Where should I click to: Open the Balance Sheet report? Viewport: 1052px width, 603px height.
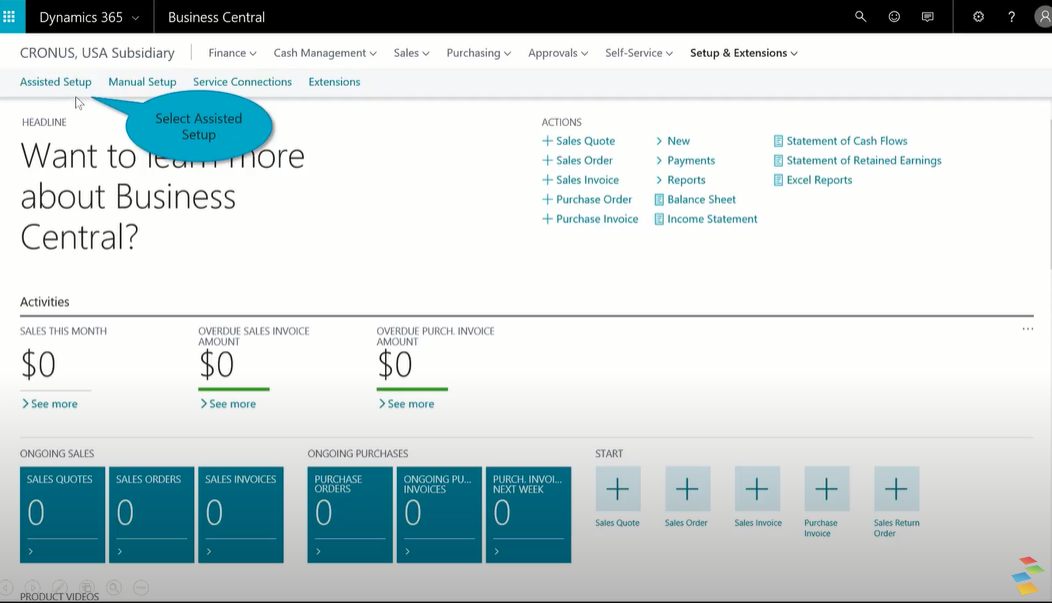click(695, 199)
